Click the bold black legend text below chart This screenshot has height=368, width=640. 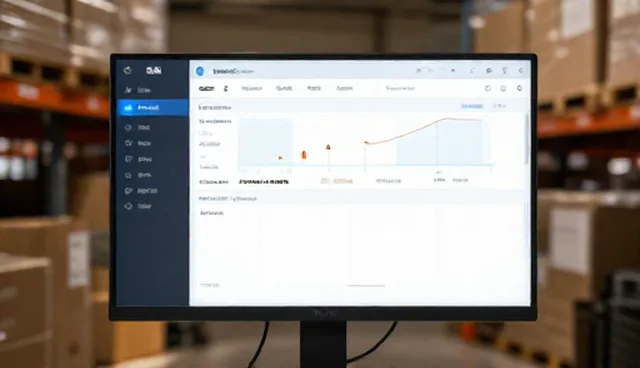tap(264, 182)
